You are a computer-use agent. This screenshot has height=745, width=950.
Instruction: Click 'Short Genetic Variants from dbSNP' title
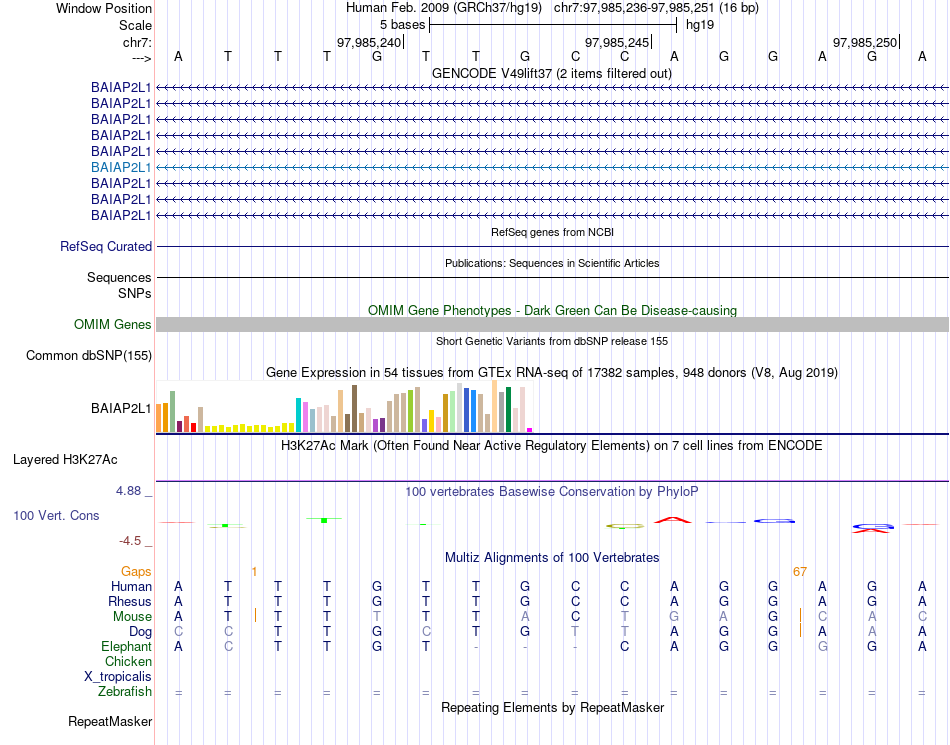tap(552, 341)
